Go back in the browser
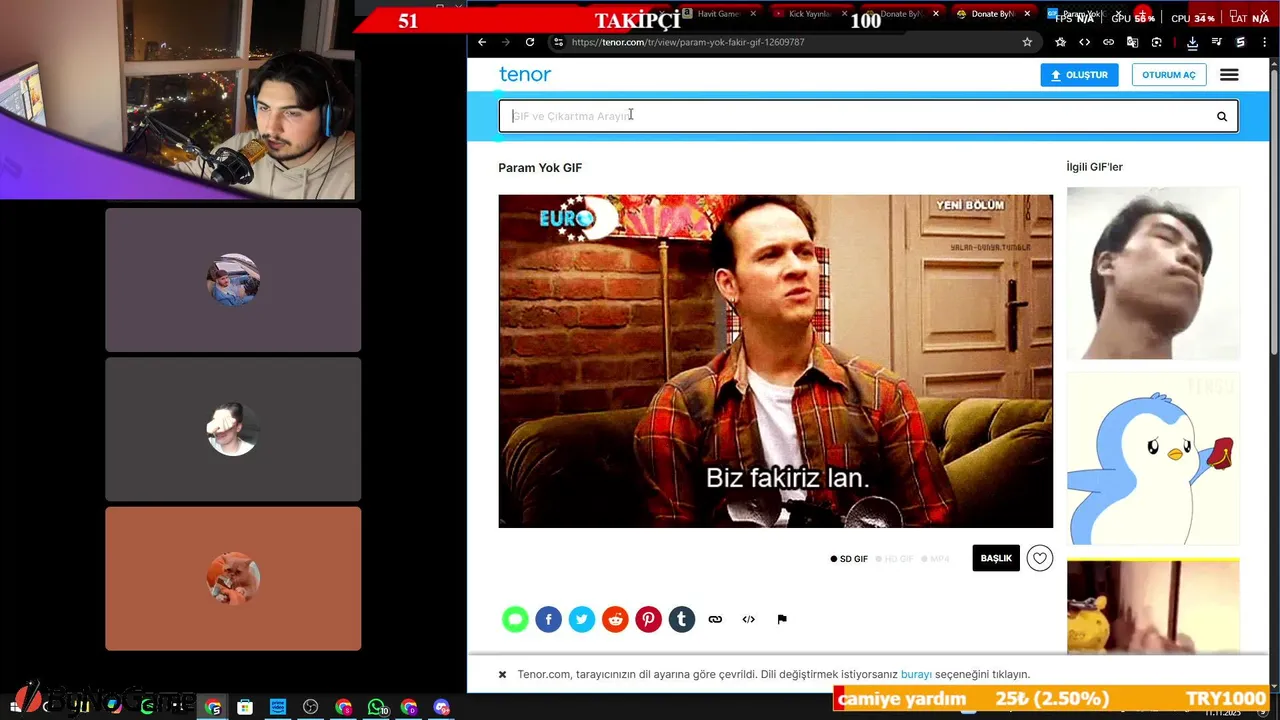Viewport: 1280px width, 720px height. point(482,42)
